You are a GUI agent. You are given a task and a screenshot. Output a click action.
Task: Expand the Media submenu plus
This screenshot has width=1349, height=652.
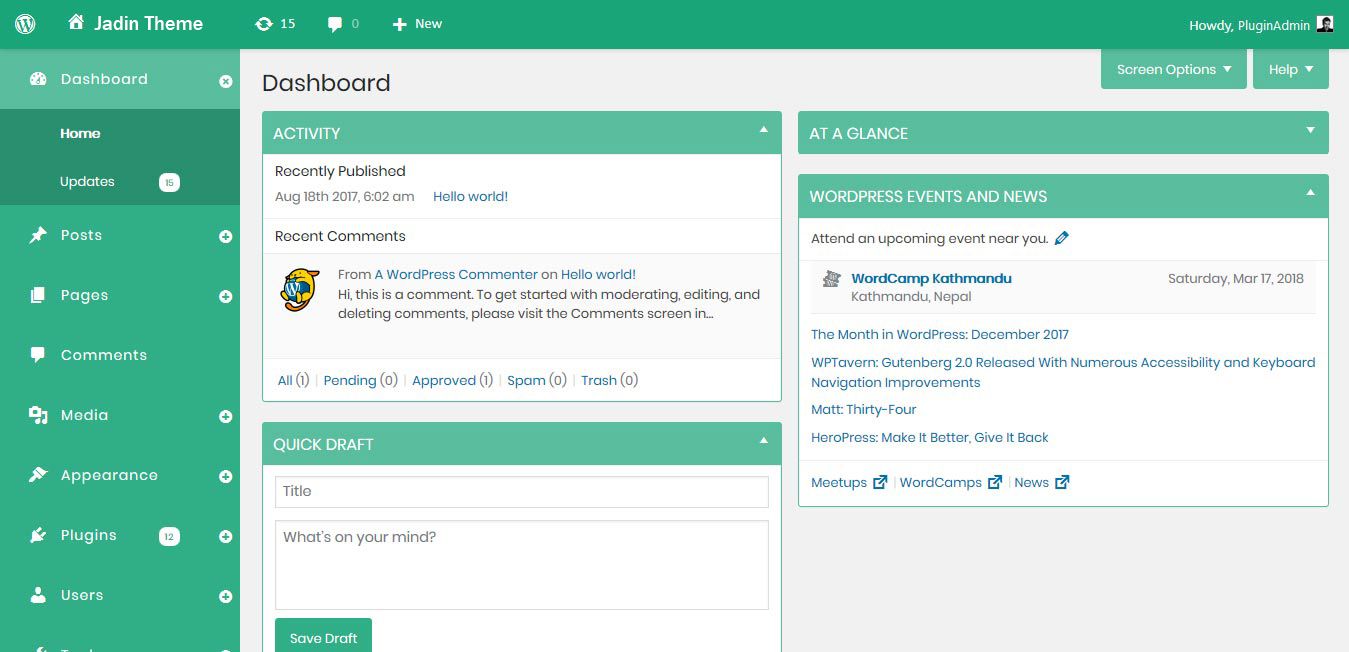tap(226, 417)
